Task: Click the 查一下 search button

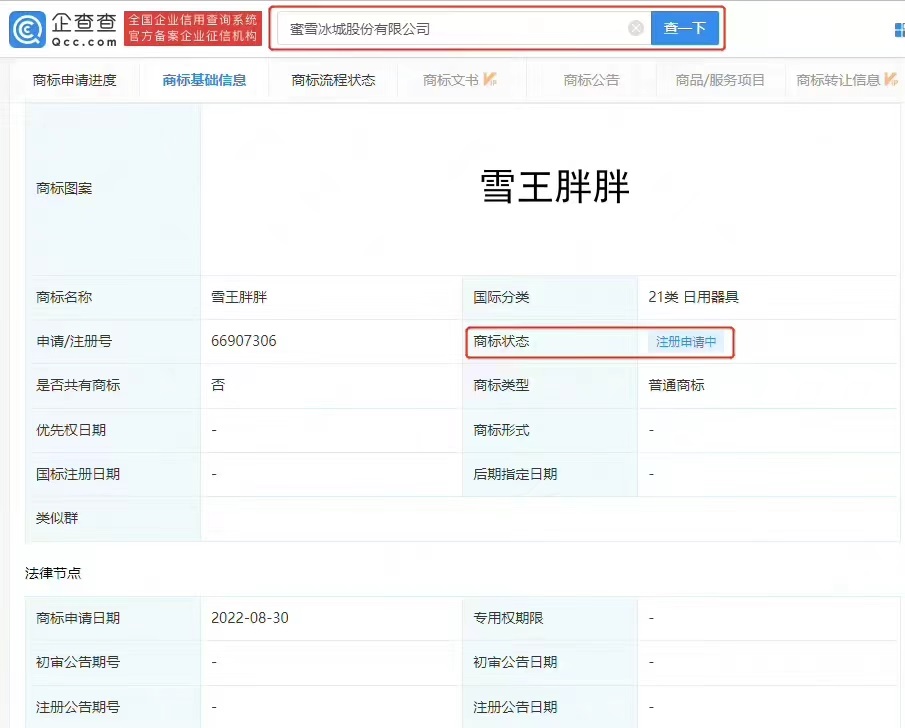Action: (685, 29)
